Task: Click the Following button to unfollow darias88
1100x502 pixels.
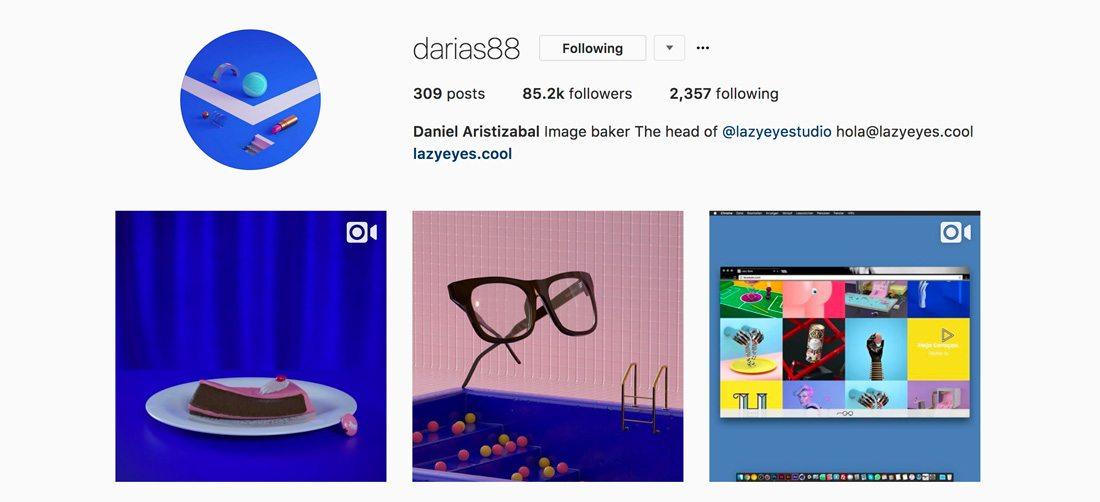Action: pos(592,48)
